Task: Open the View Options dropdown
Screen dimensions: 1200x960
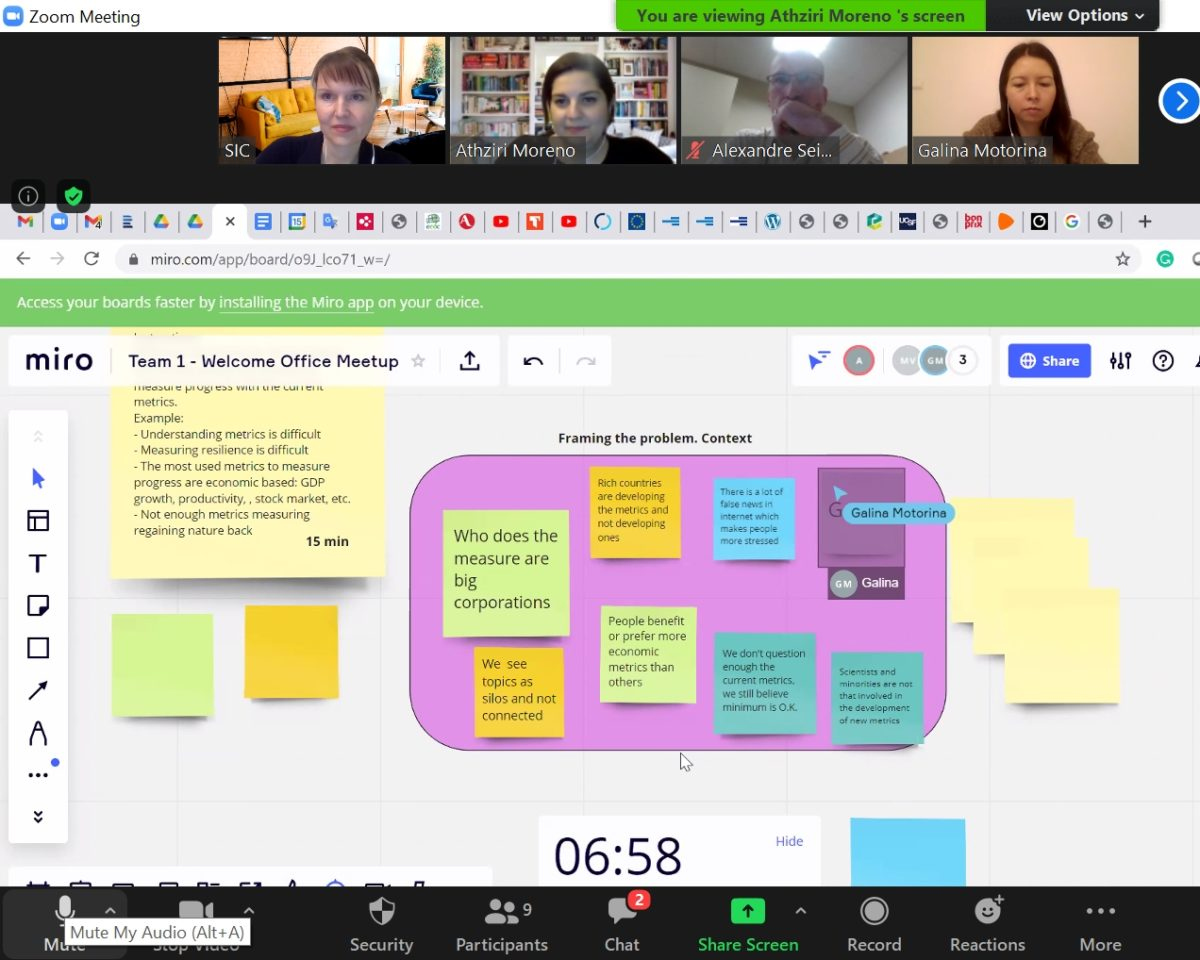Action: [x=1084, y=15]
